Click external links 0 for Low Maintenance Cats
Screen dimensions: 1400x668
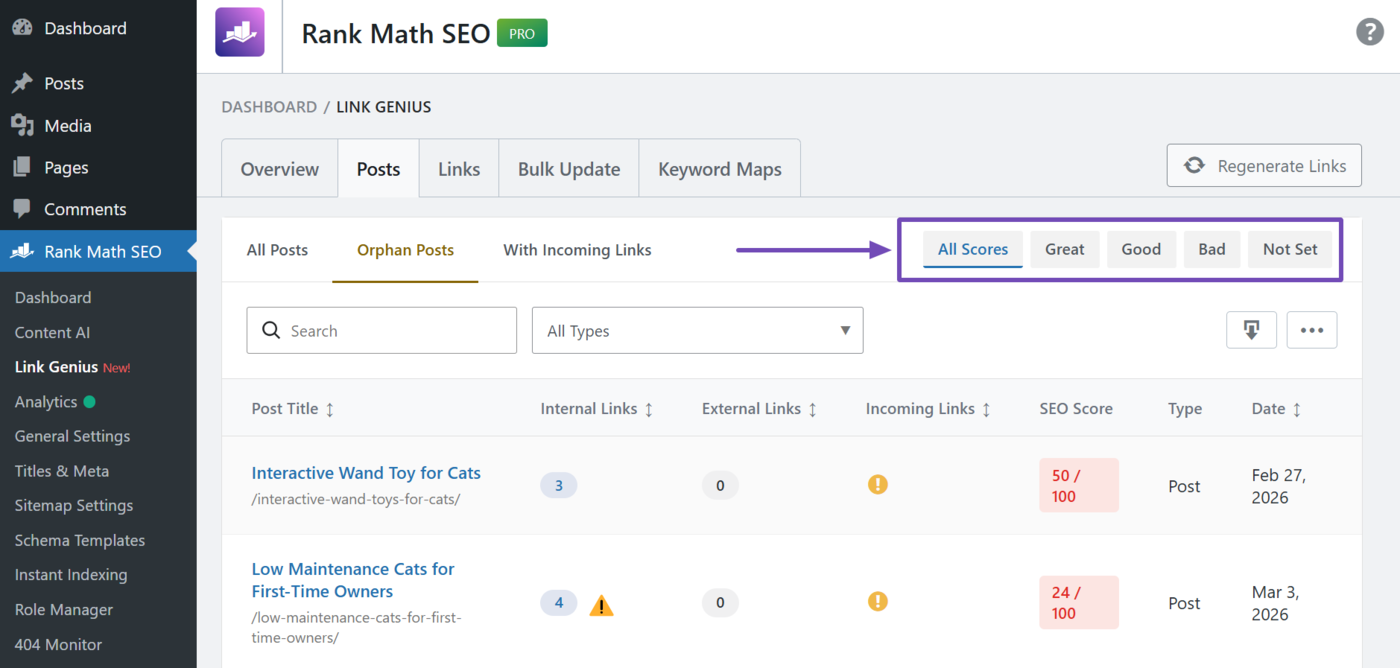tap(720, 603)
